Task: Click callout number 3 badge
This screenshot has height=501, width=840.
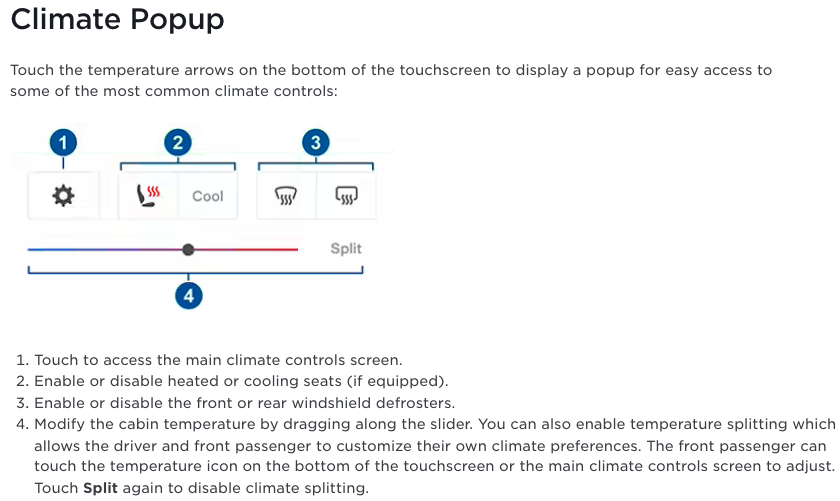Action: coord(316,143)
